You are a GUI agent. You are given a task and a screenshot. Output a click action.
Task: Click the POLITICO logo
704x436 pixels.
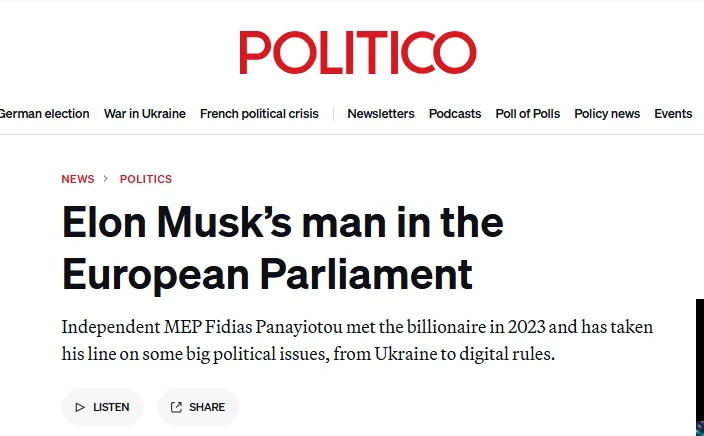357,53
